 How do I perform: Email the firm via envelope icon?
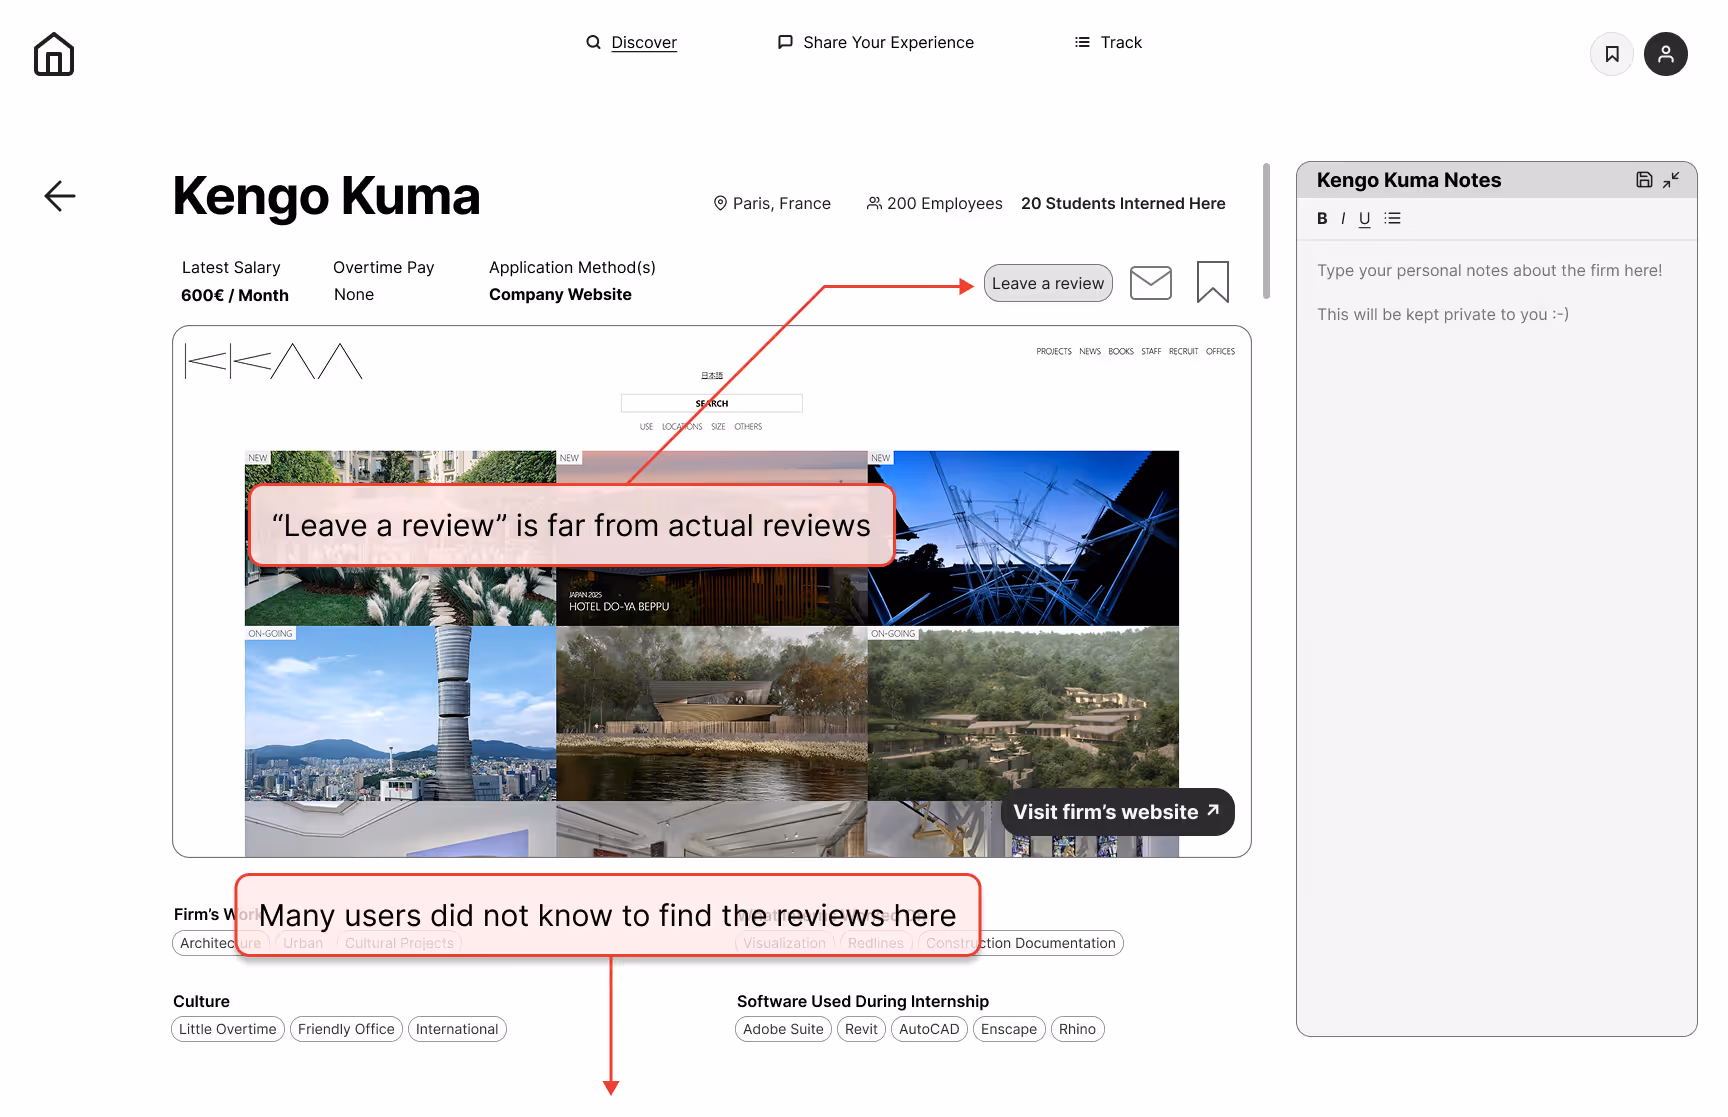1151,283
